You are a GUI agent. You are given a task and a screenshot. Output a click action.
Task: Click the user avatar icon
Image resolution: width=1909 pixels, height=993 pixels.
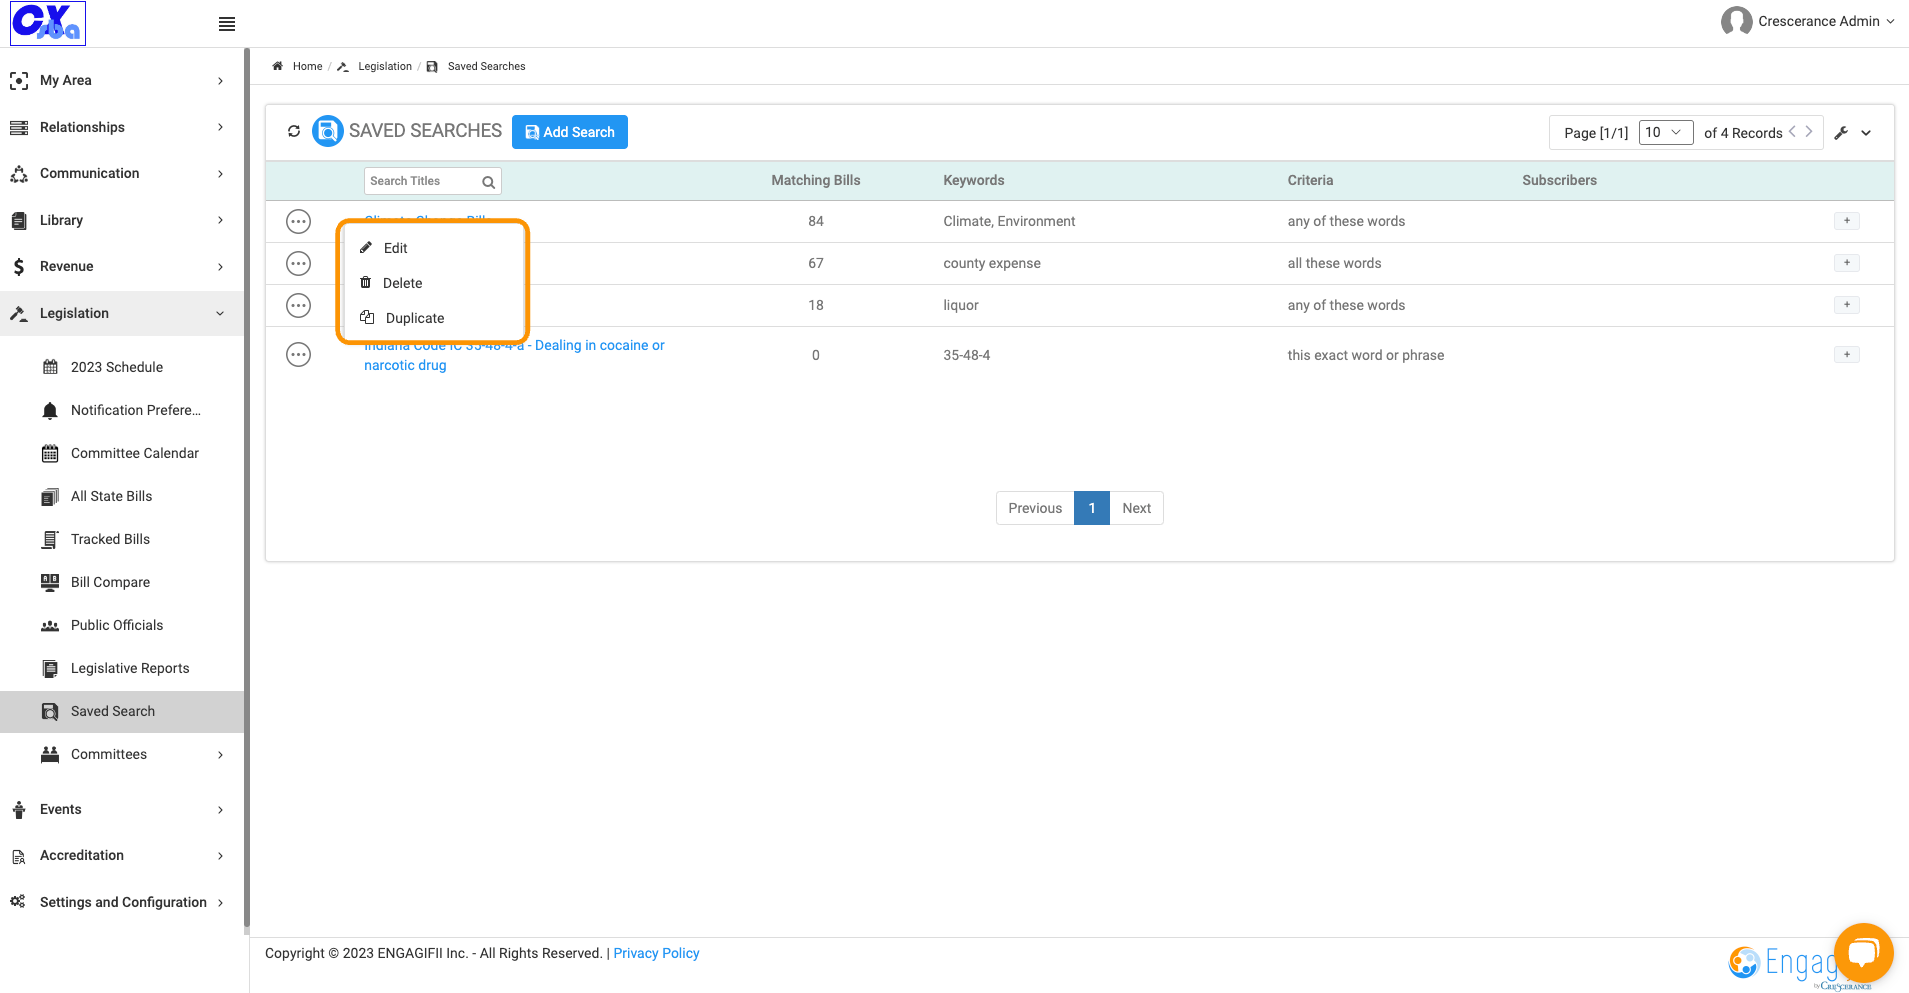1736,21
